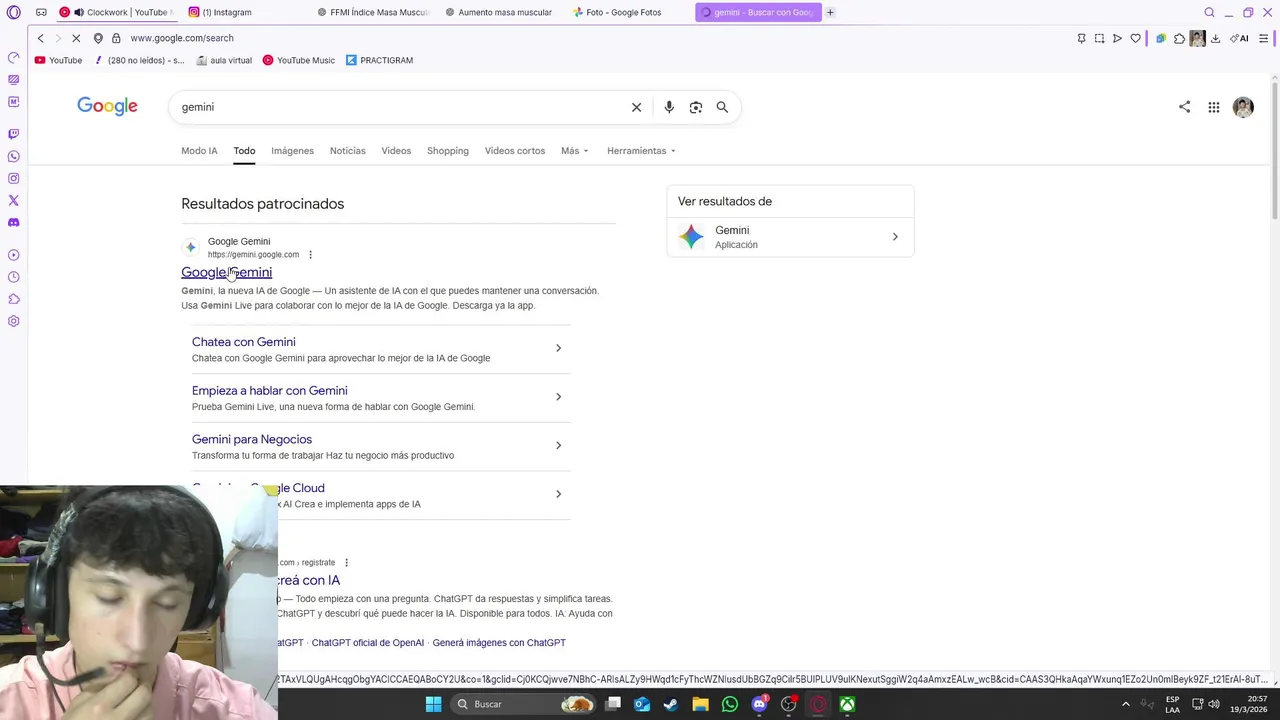Open the Opera main menu logo
The height and width of the screenshot is (720, 1280).
point(13,12)
